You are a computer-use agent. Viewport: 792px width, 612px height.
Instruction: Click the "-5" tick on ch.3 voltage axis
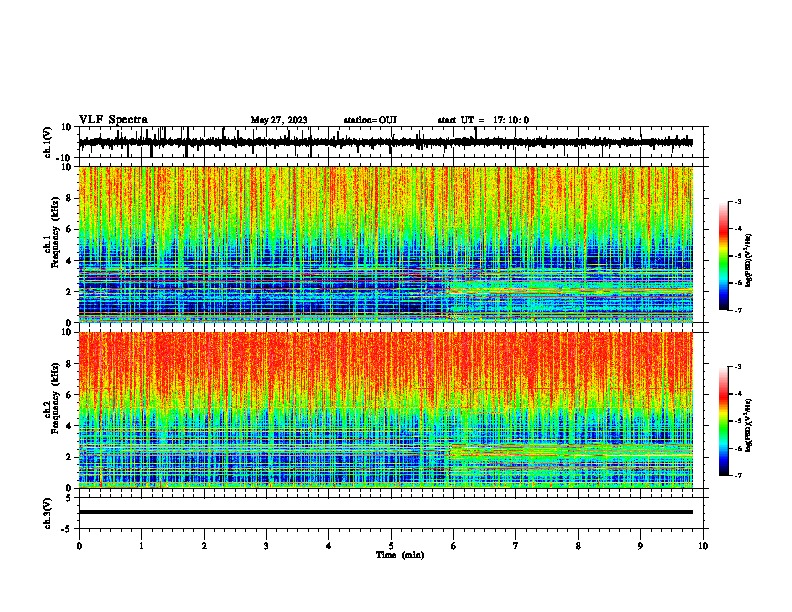pyautogui.click(x=67, y=529)
